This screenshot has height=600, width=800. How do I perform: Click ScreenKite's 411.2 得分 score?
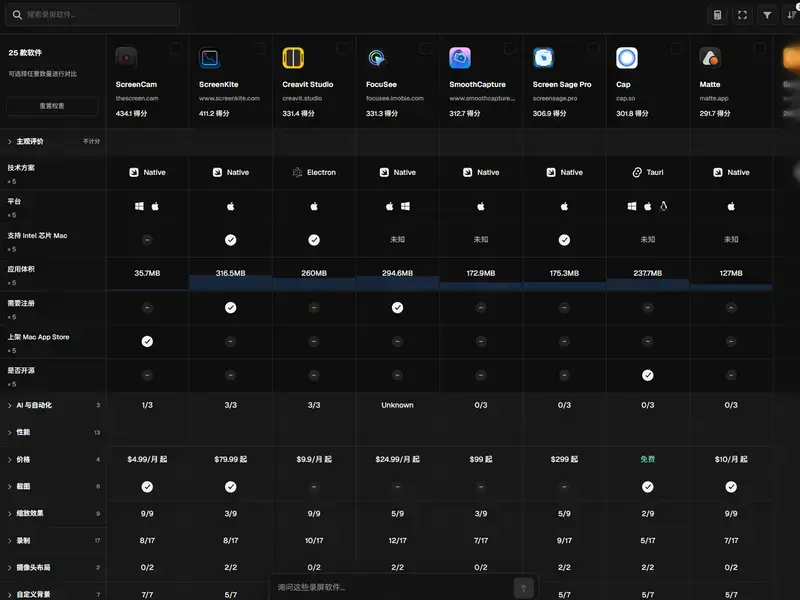(x=214, y=113)
